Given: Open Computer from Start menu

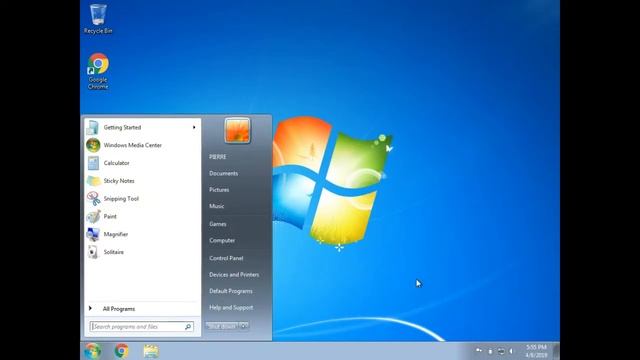Looking at the screenshot, I should click(222, 240).
